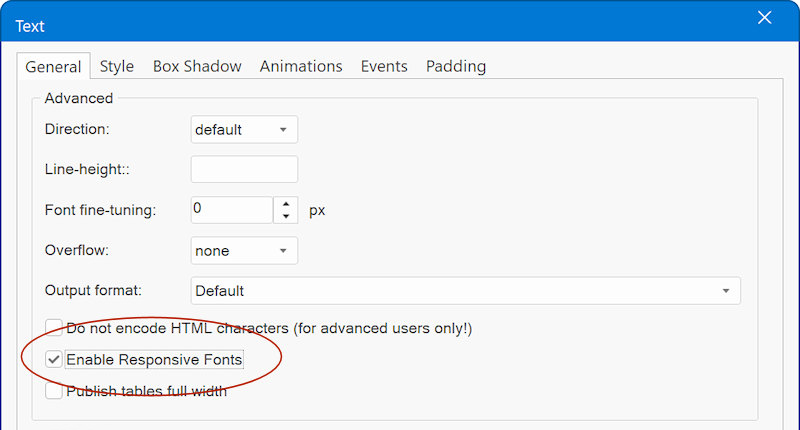Click the Publish tables full width label
This screenshot has width=800, height=430.
(146, 391)
